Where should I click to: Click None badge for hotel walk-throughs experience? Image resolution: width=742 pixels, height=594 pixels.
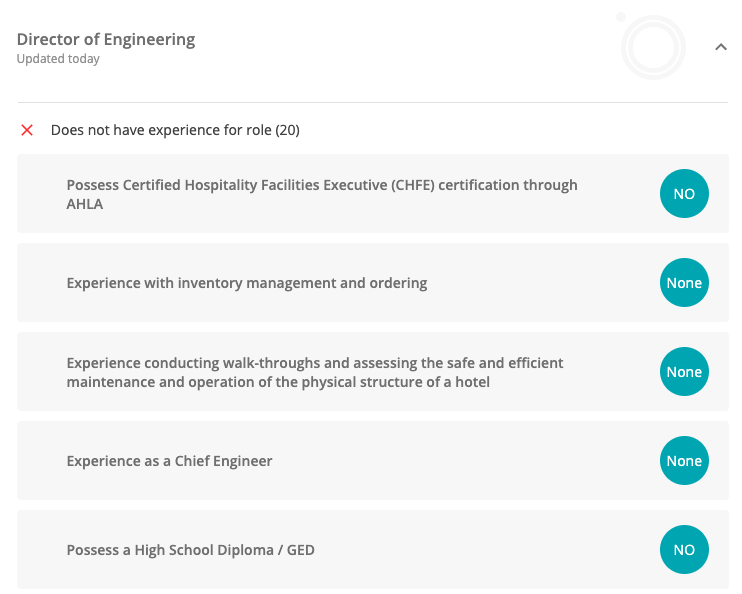click(x=684, y=372)
